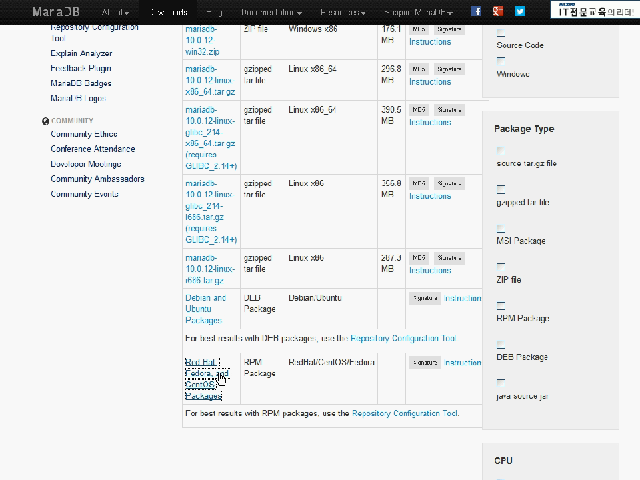The height and width of the screenshot is (480, 640).
Task: Open the IT education ad banner
Action: click(595, 10)
